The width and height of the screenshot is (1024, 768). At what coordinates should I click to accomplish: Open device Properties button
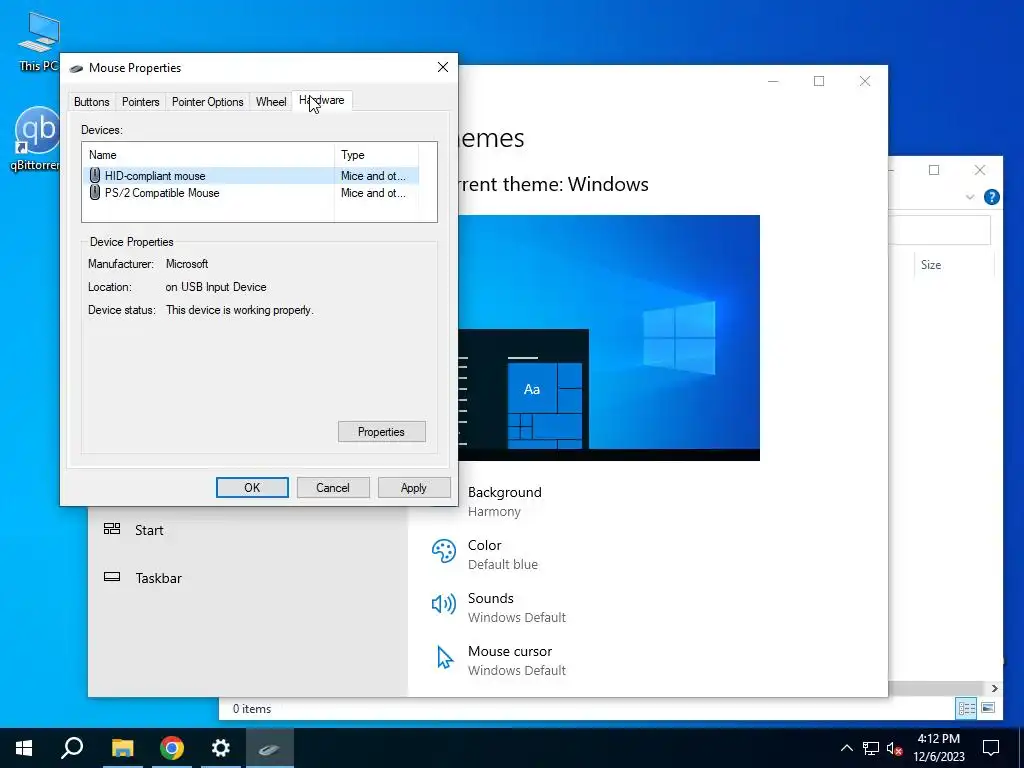[381, 432]
